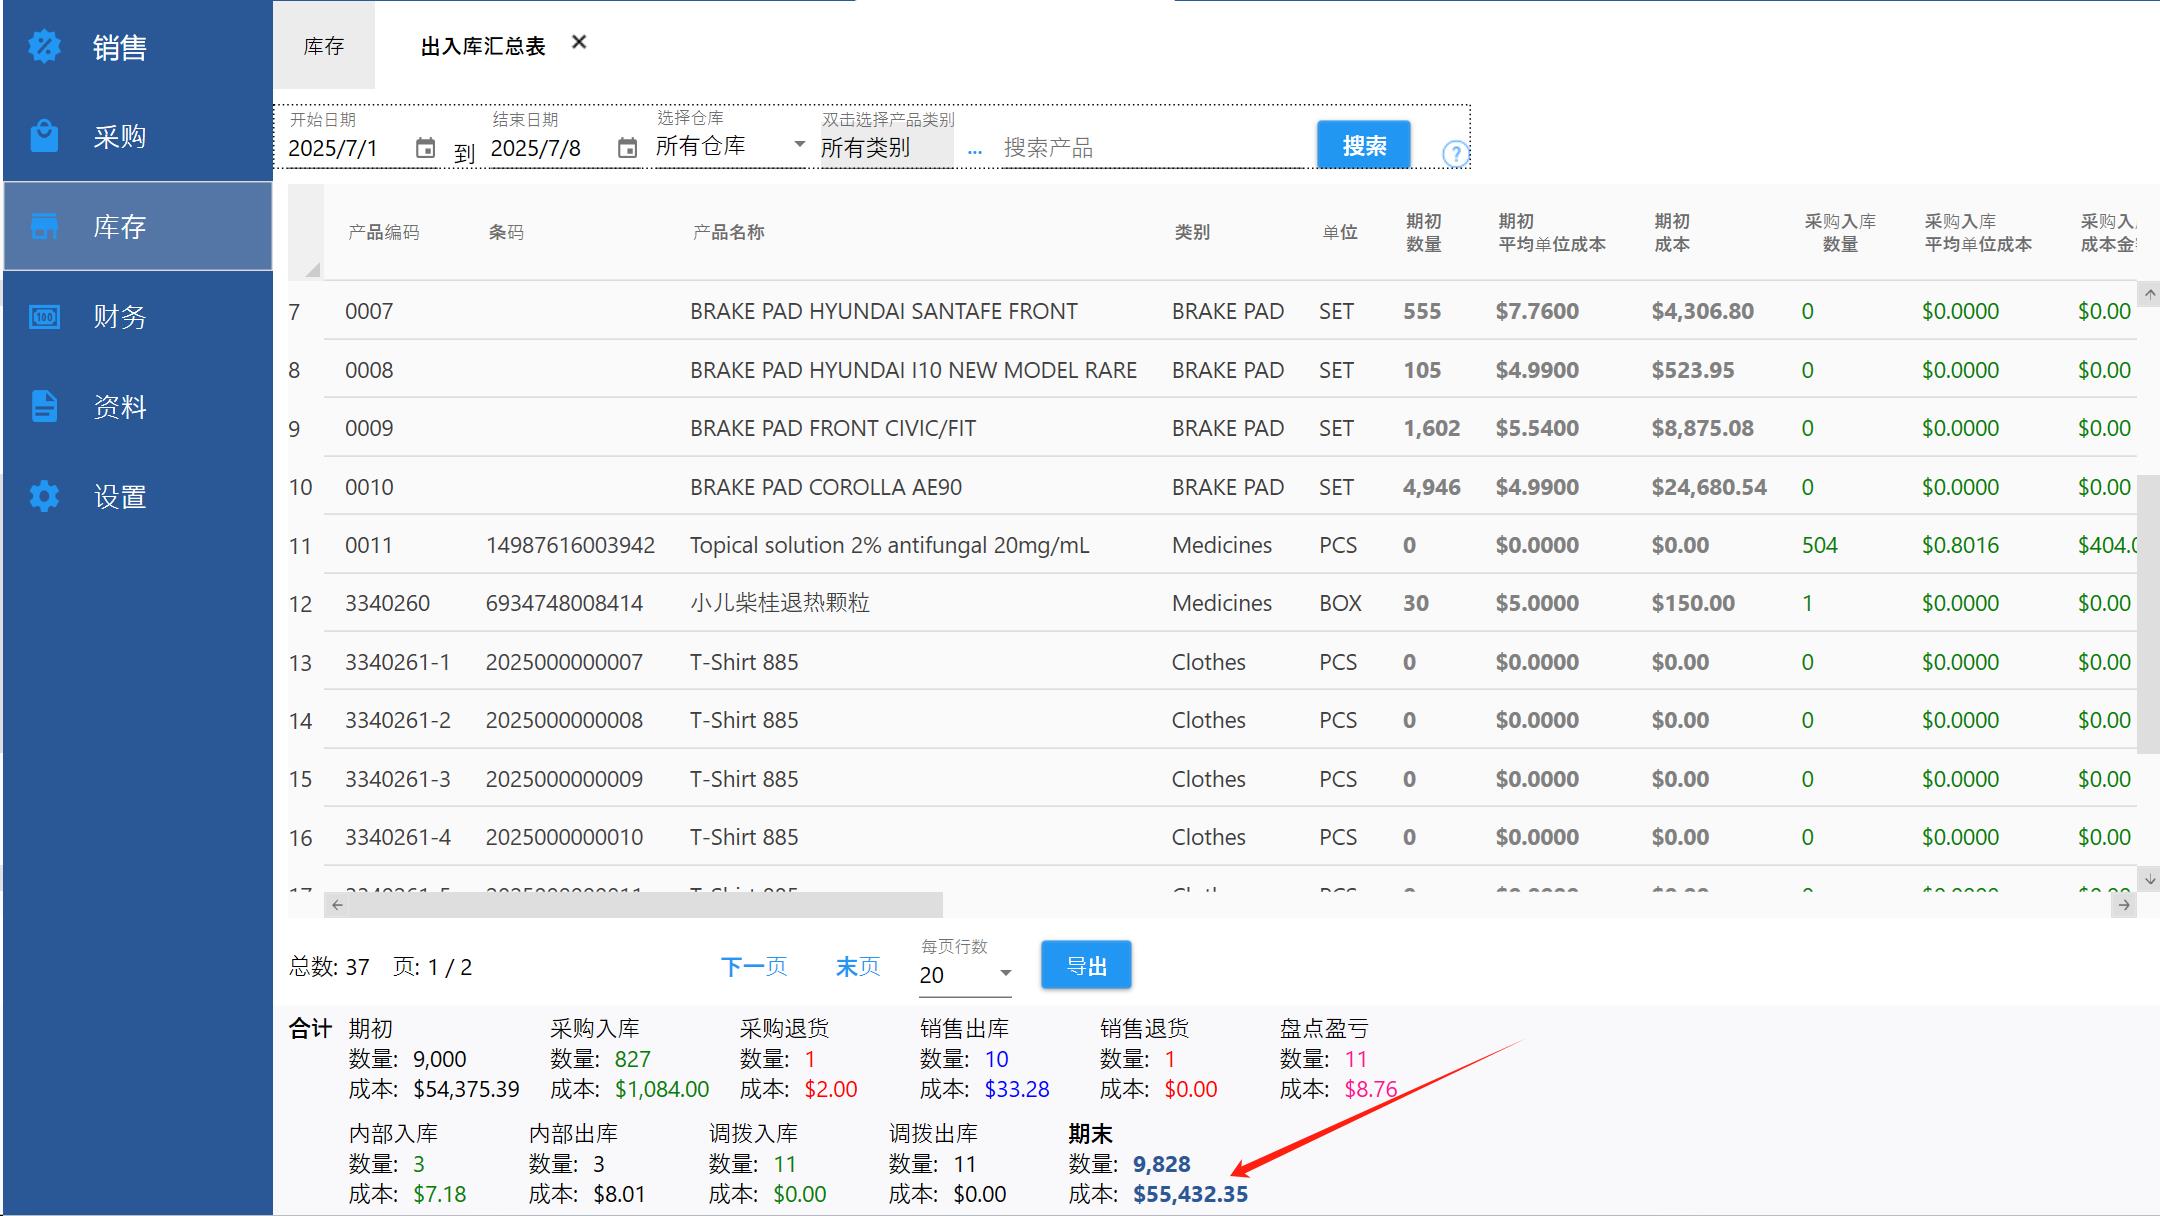Sort by 期初平均单位成本 column header
This screenshot has width=2160, height=1216.
pos(1552,232)
